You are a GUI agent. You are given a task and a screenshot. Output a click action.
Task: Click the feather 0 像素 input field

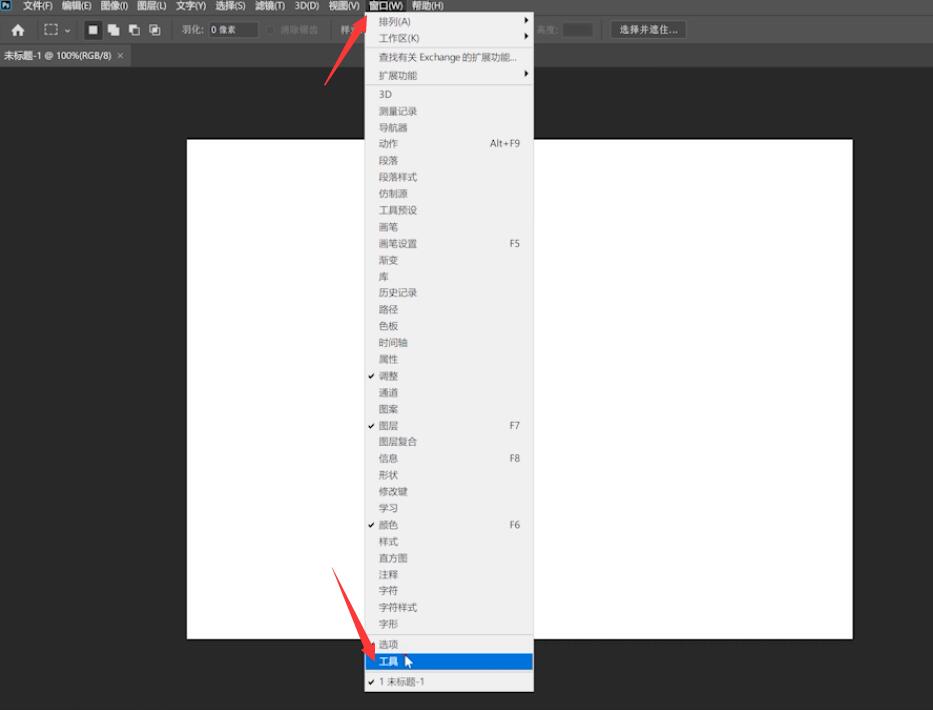(233, 30)
